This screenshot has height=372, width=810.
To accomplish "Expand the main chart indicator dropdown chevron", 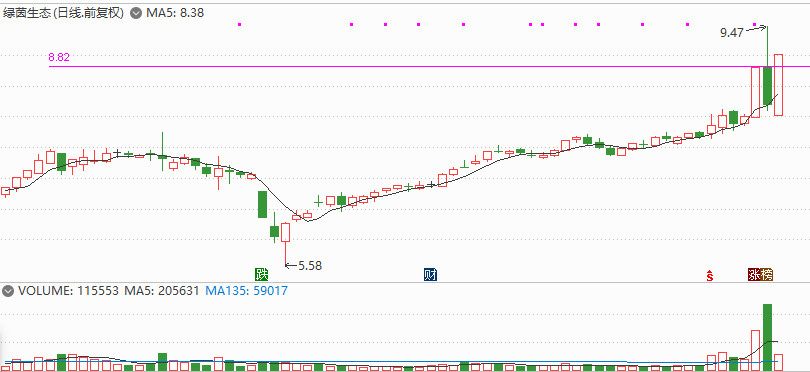I will coord(136,13).
